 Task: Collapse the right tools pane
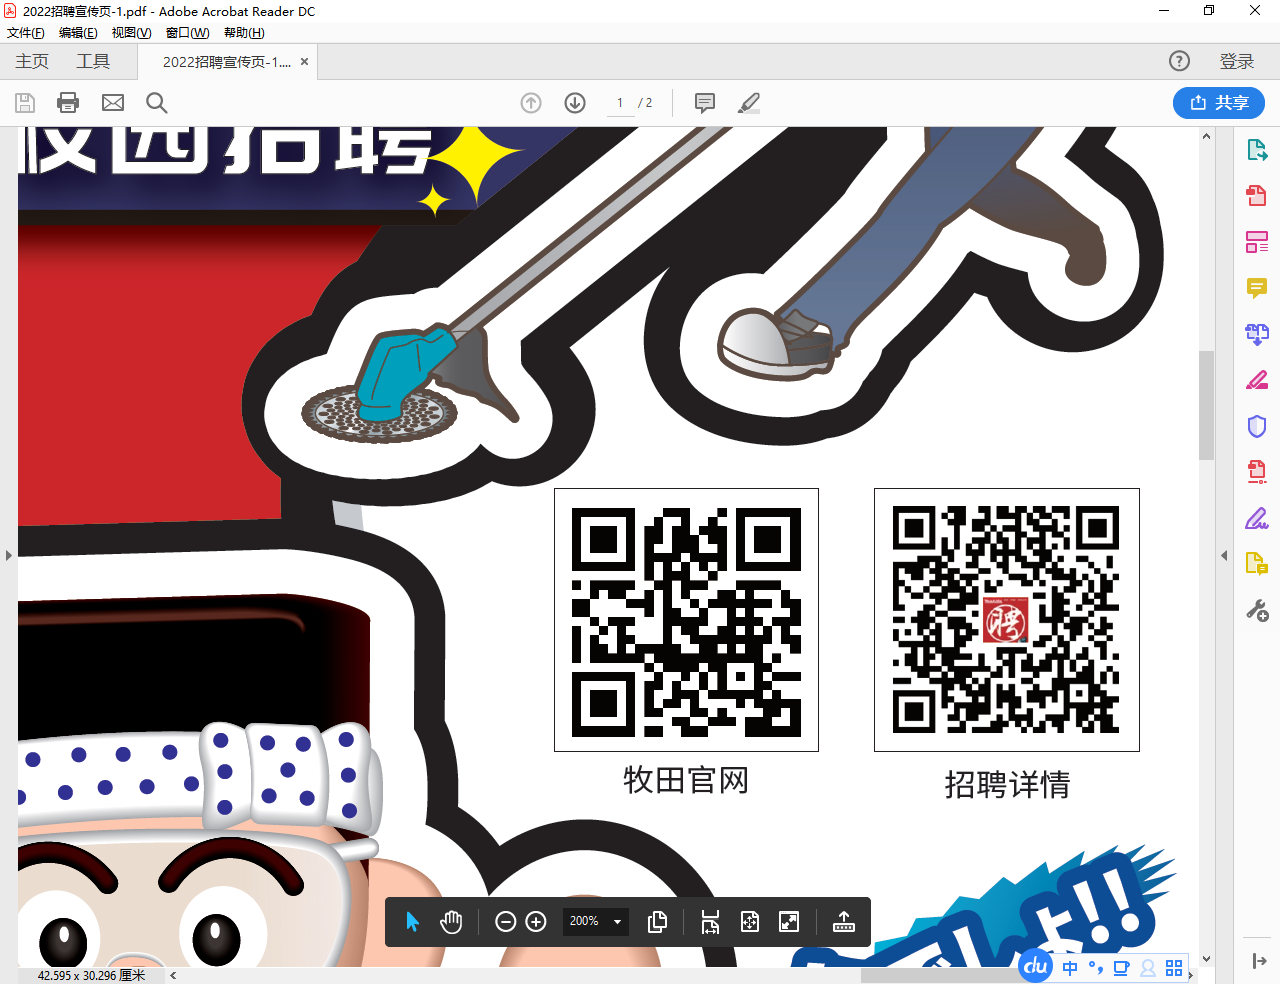pos(1224,555)
